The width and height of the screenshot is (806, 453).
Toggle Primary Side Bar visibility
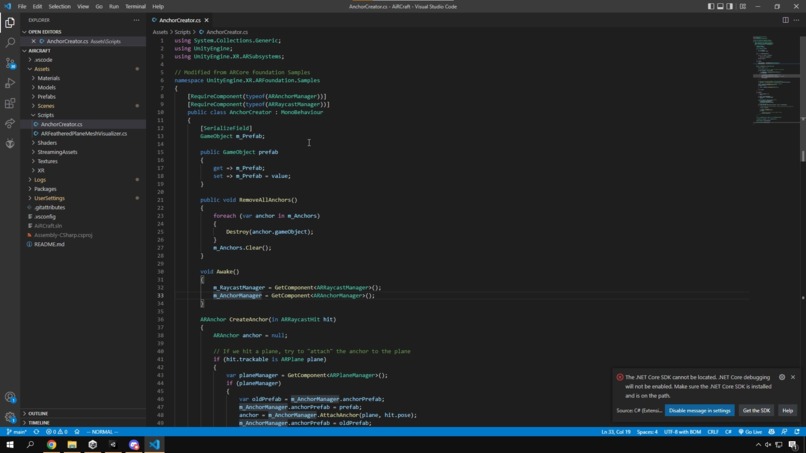point(711,7)
